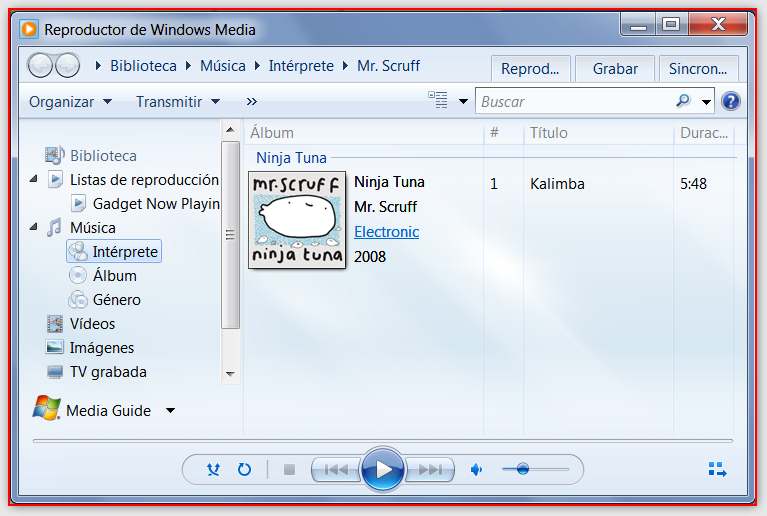Open breadcrumb arrow before Mr. Scruff
This screenshot has width=767, height=516.
point(345,66)
